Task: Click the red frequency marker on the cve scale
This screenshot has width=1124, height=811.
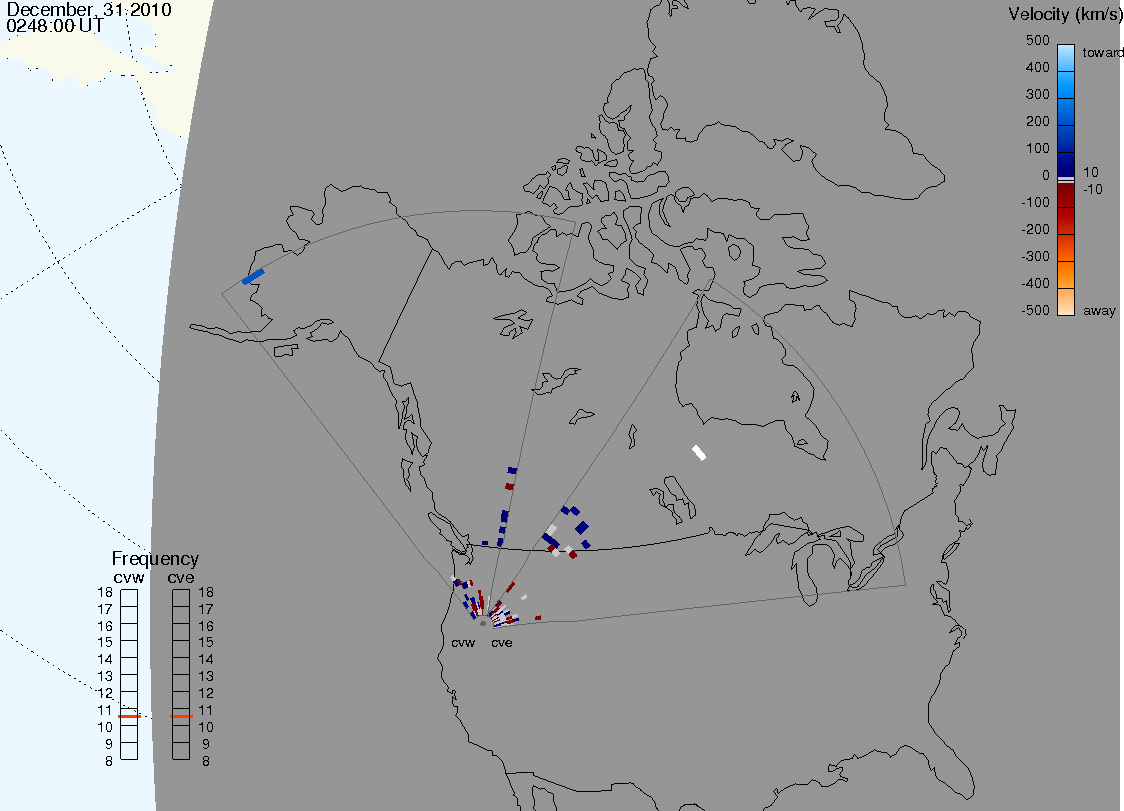Action: (181, 716)
